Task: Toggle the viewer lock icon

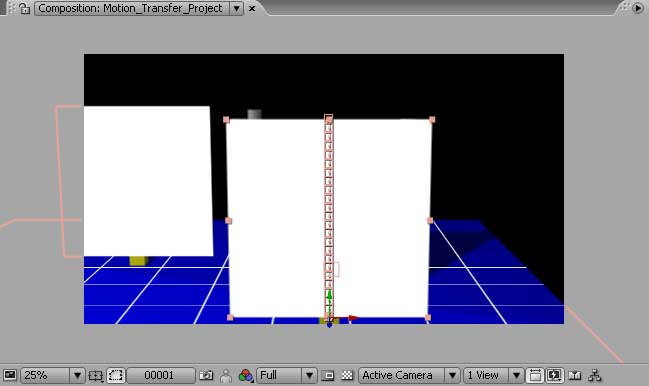Action: coord(24,8)
